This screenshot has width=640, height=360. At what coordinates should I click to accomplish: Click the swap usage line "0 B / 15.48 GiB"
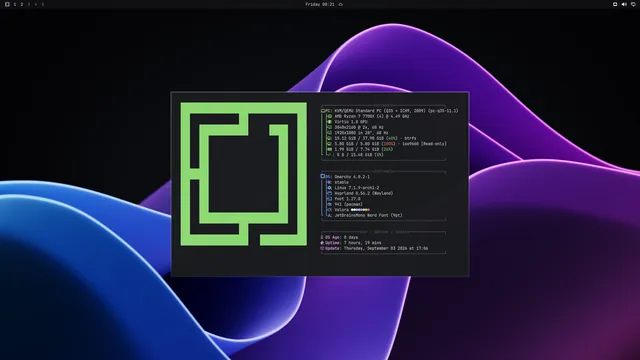[x=360, y=155]
